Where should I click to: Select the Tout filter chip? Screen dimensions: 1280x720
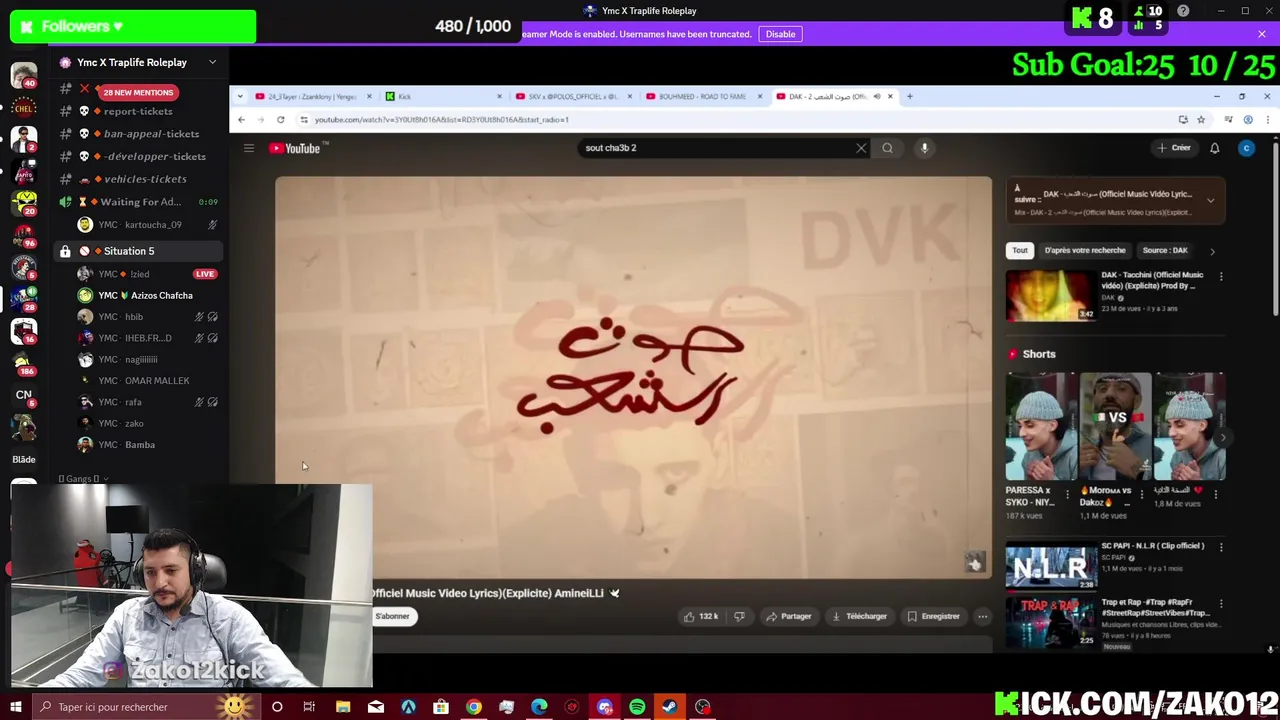click(1020, 250)
